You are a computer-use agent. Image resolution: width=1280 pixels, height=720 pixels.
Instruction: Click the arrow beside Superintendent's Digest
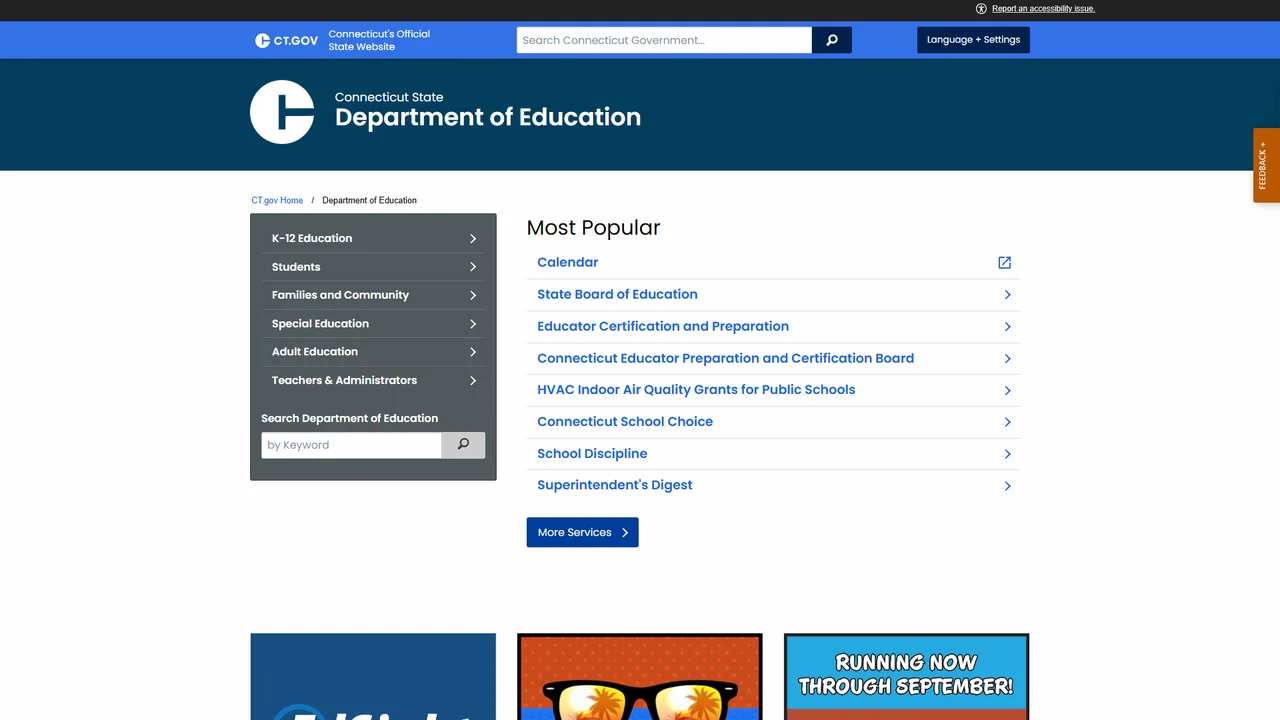1007,486
